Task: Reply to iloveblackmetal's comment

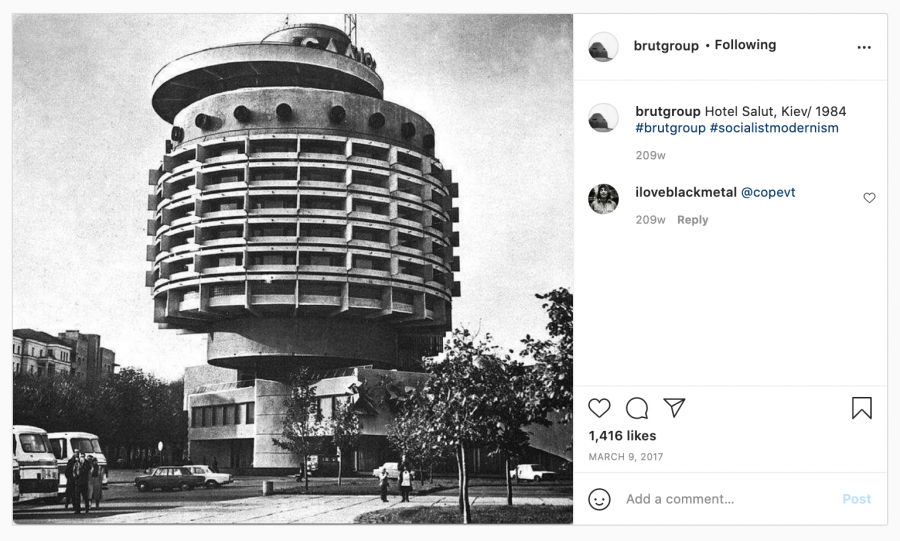Action: 692,220
